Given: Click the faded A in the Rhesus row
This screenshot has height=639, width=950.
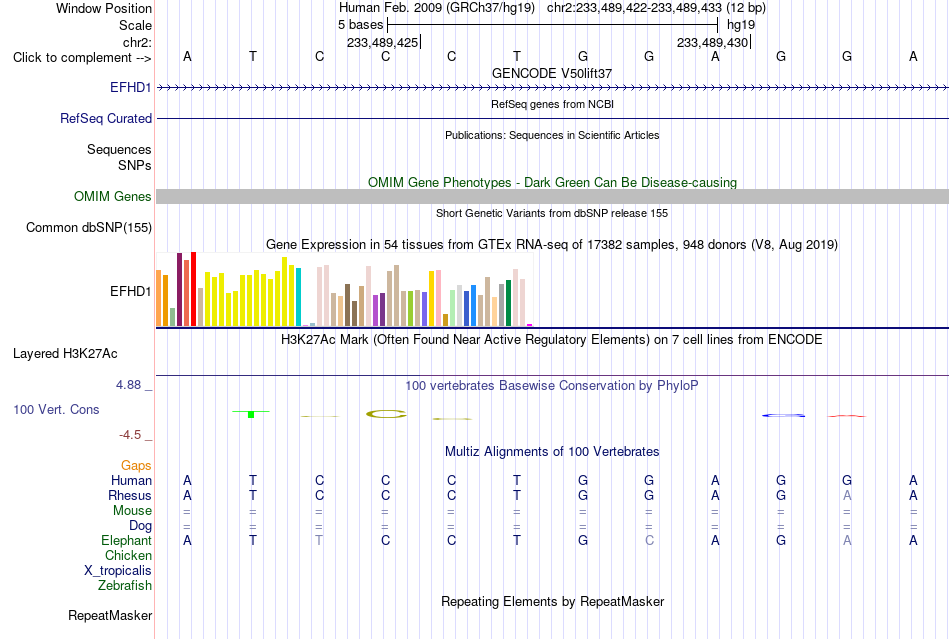Looking at the screenshot, I should [847, 495].
